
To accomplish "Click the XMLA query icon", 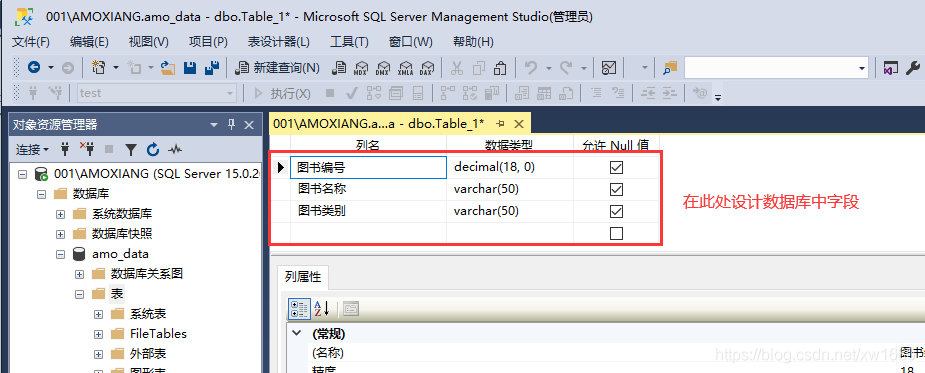I will click(x=405, y=68).
